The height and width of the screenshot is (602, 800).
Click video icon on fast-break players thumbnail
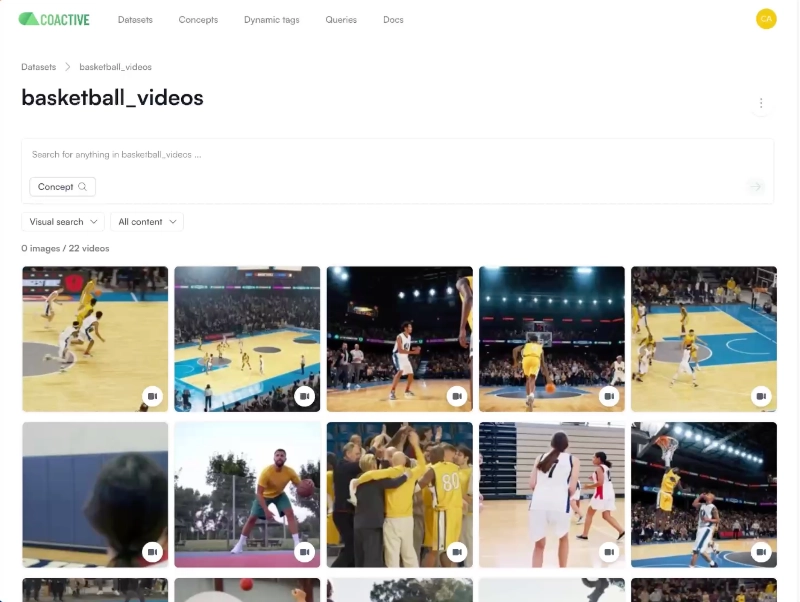pos(152,396)
